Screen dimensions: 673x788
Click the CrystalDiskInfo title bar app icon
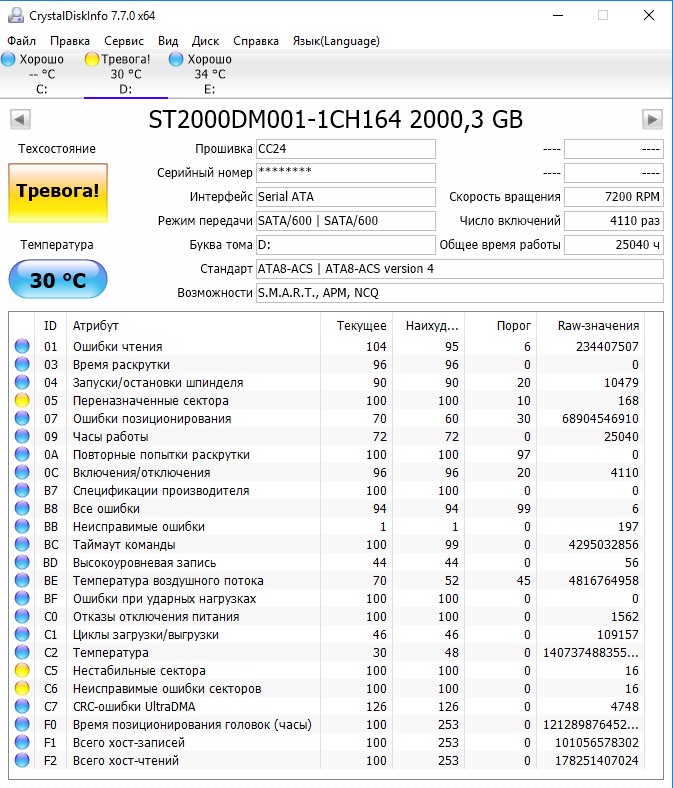[16, 16]
